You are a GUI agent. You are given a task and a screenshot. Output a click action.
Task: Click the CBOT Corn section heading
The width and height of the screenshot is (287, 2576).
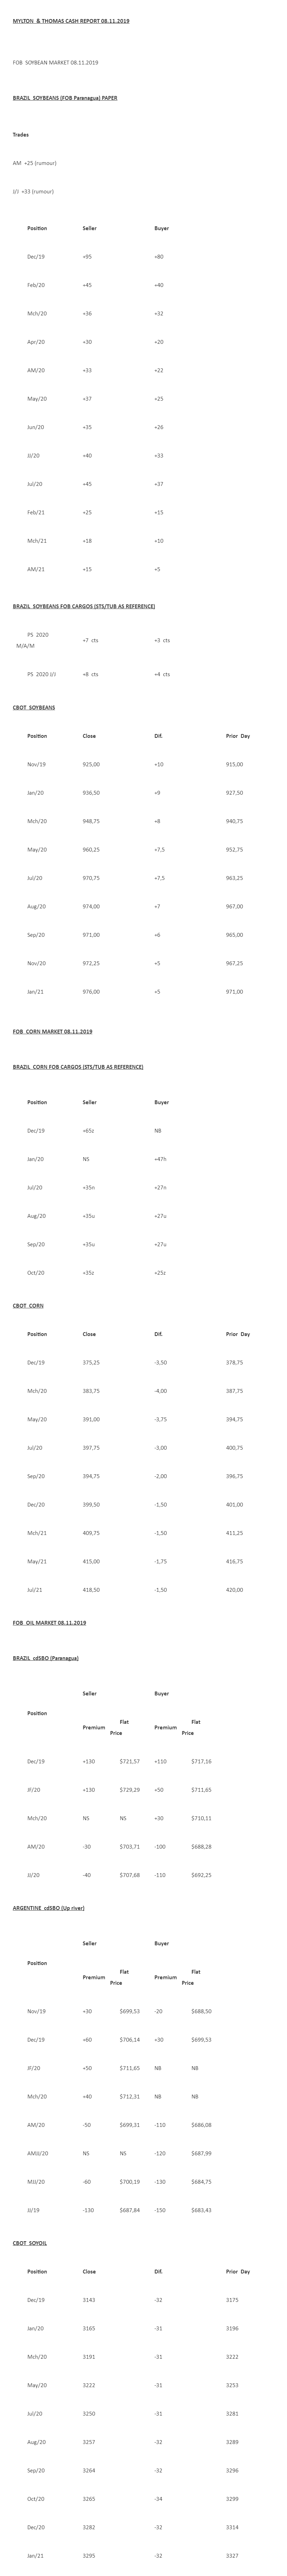[28, 1305]
